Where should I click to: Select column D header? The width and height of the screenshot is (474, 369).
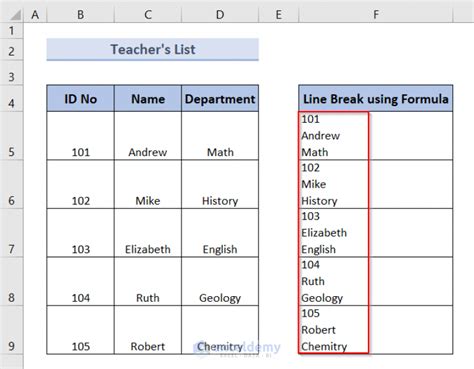click(x=220, y=15)
